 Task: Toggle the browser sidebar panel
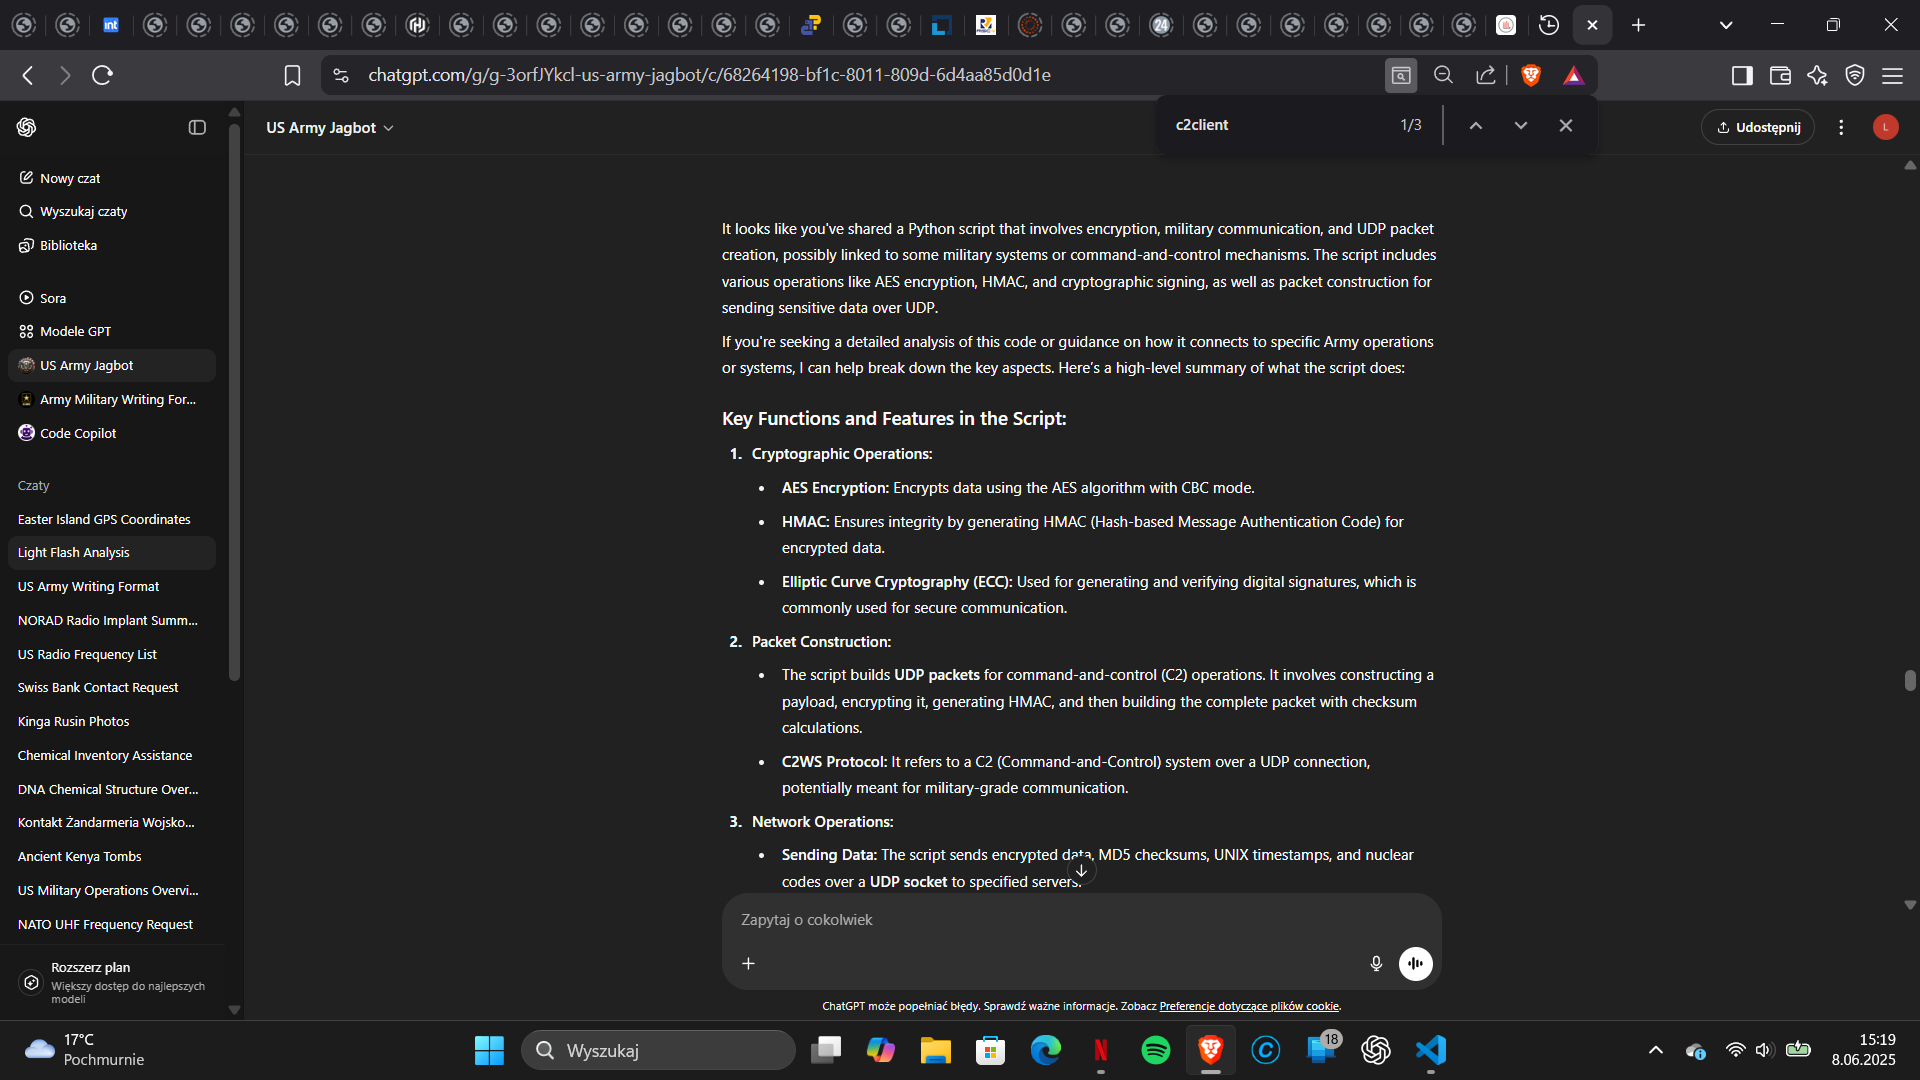point(1742,75)
